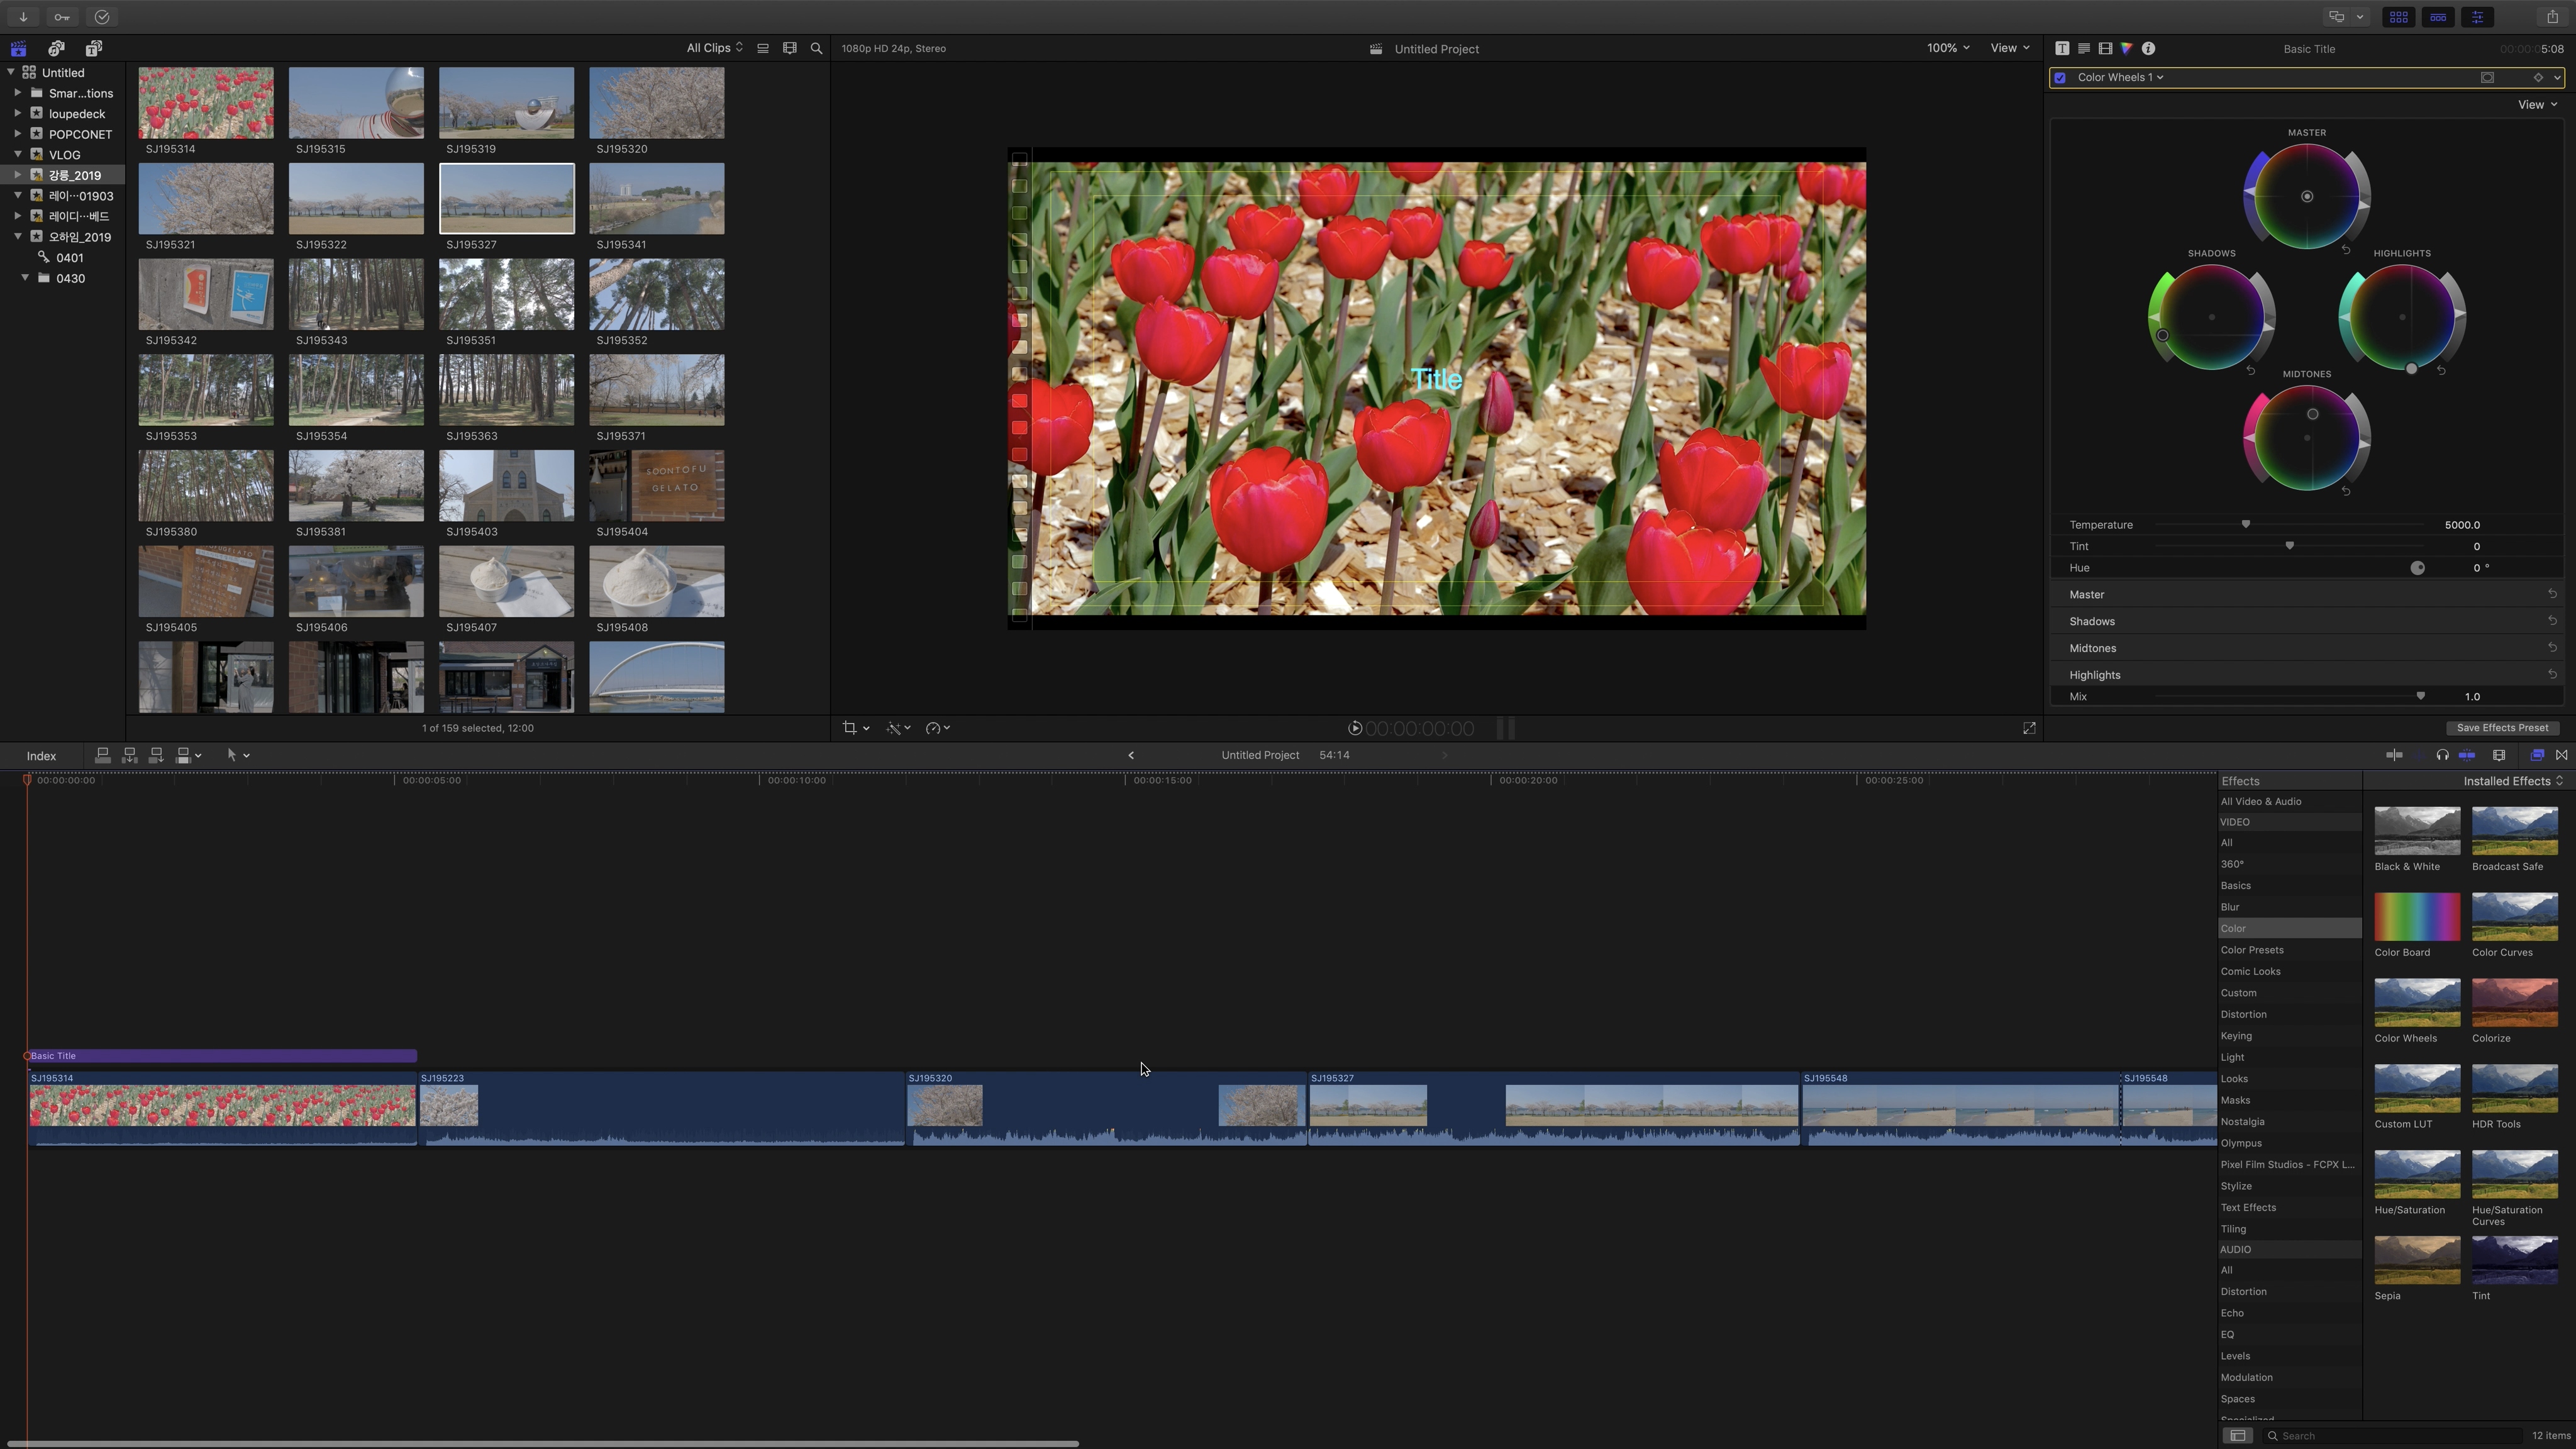
Task: Toggle audio skimming headphones icon
Action: 2442,755
